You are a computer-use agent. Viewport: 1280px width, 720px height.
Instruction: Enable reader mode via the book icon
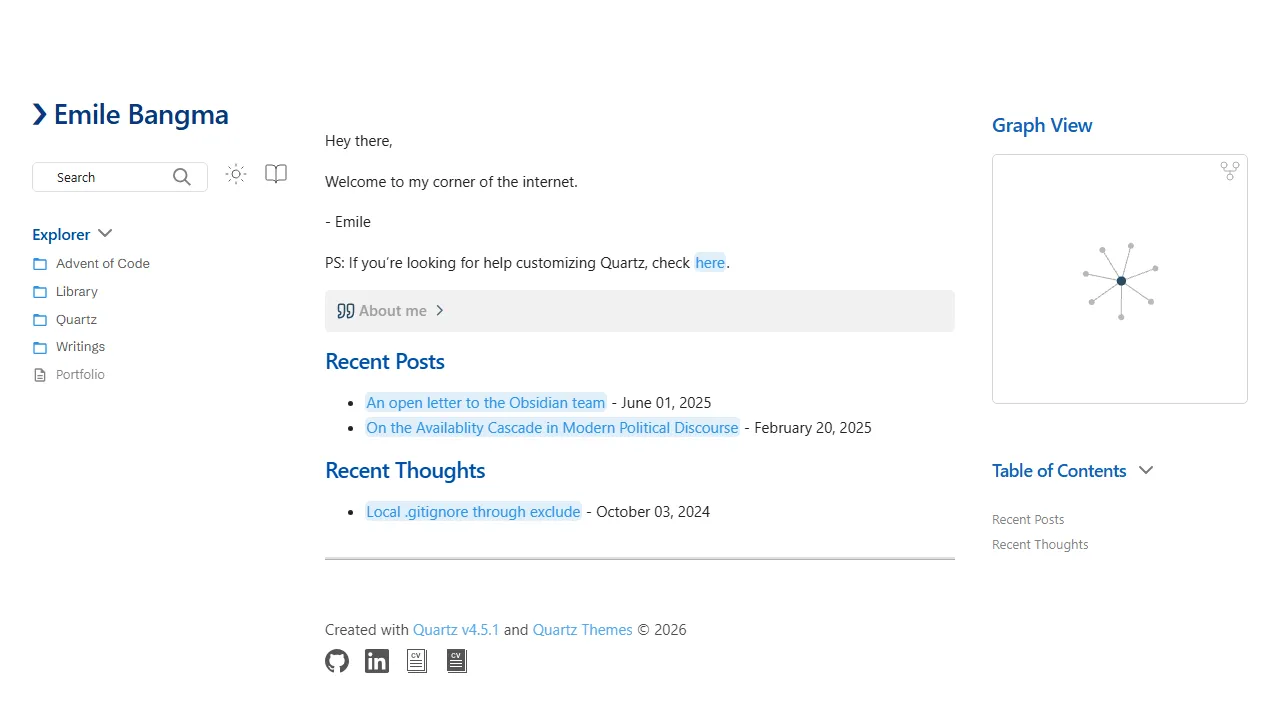(x=275, y=173)
